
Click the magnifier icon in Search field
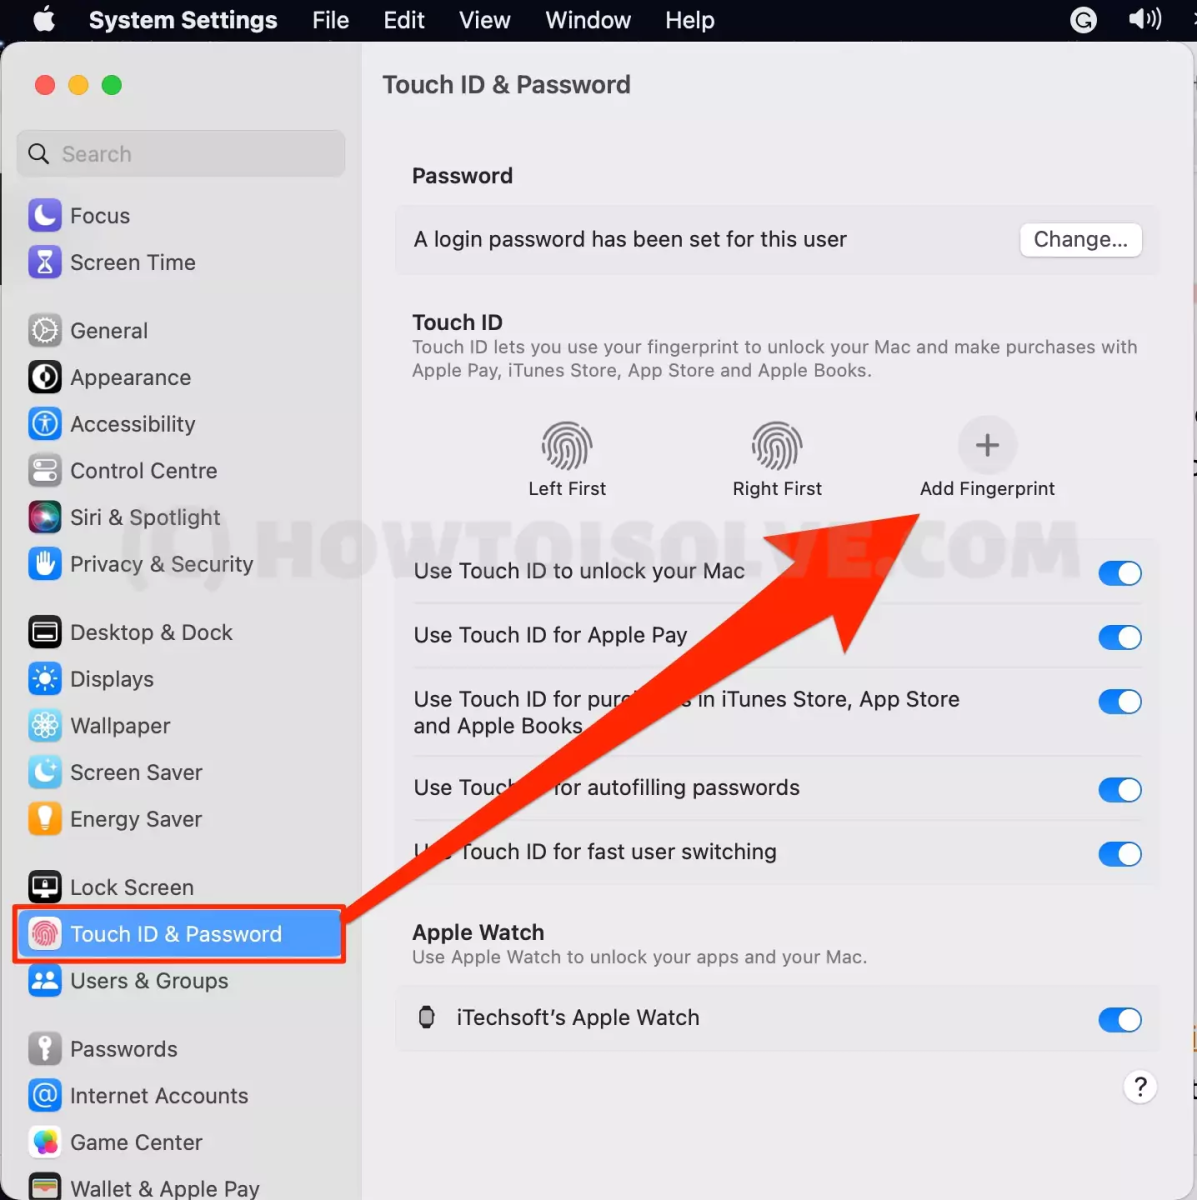39,154
